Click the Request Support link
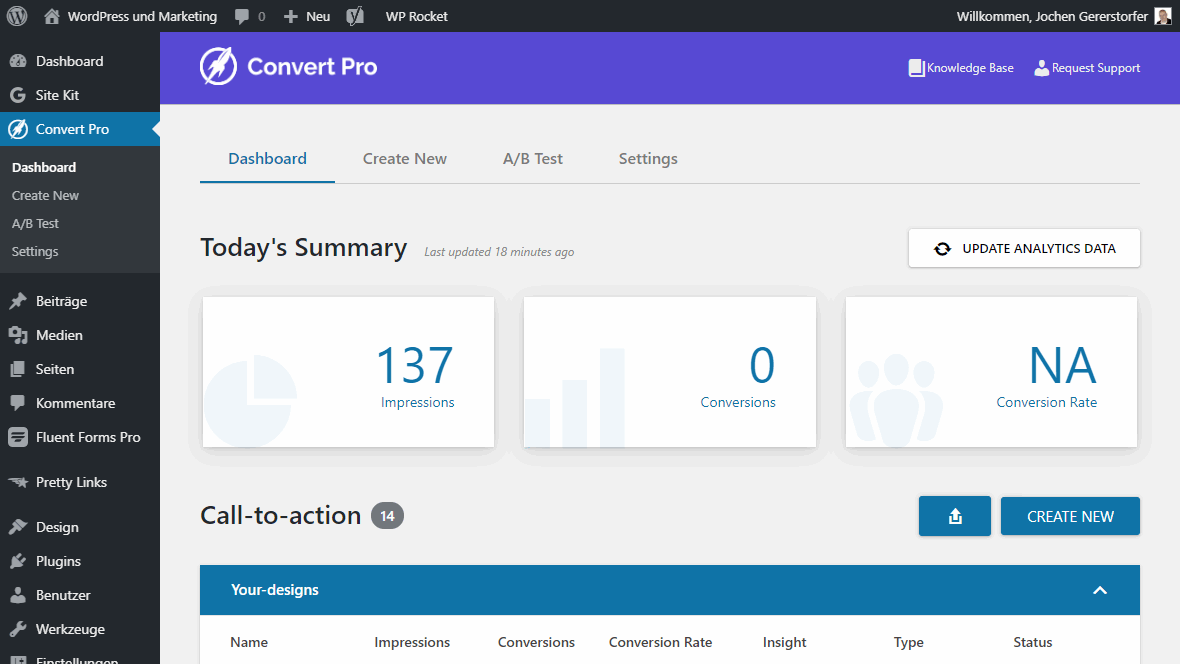Viewport: 1180px width, 664px height. pyautogui.click(x=1087, y=68)
